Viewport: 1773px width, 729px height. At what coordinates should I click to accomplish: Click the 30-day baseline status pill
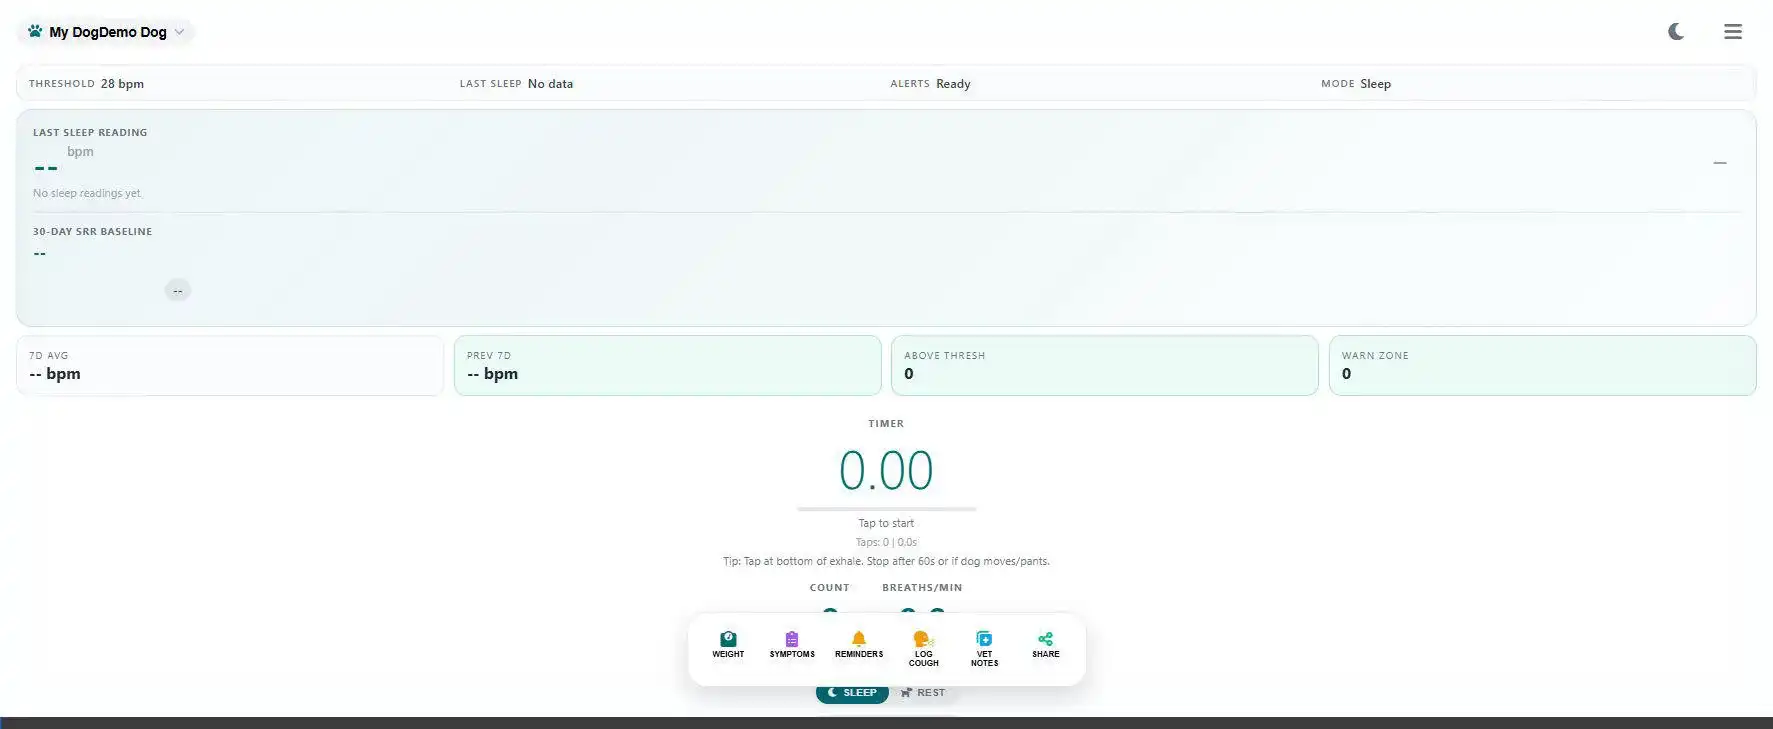tap(177, 290)
